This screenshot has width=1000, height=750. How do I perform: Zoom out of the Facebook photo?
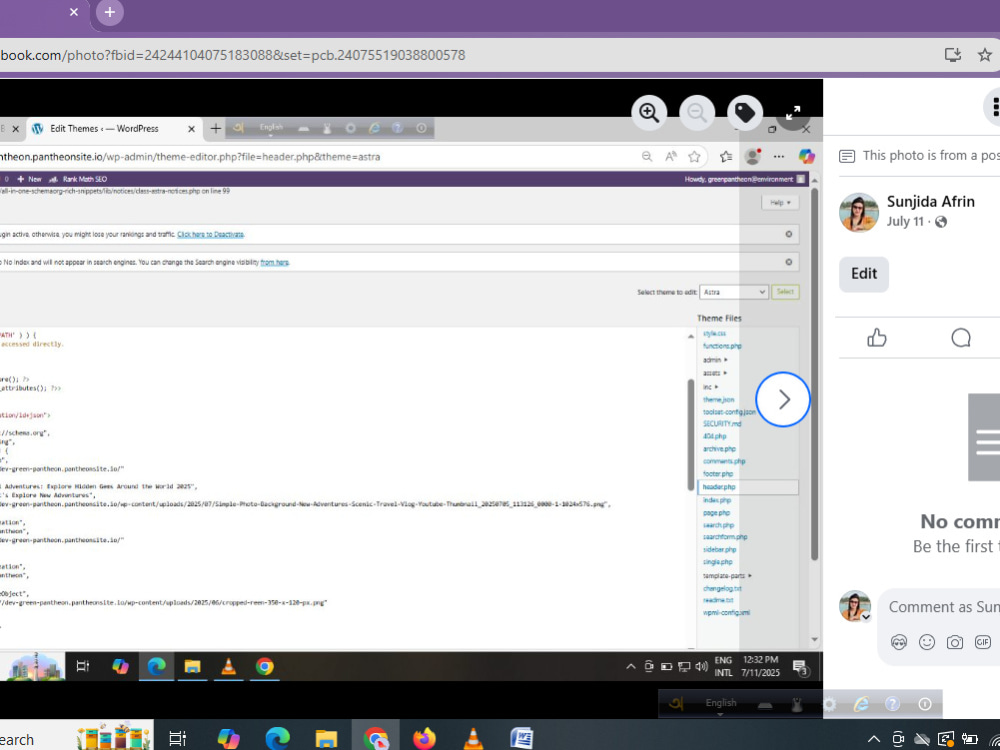click(696, 113)
